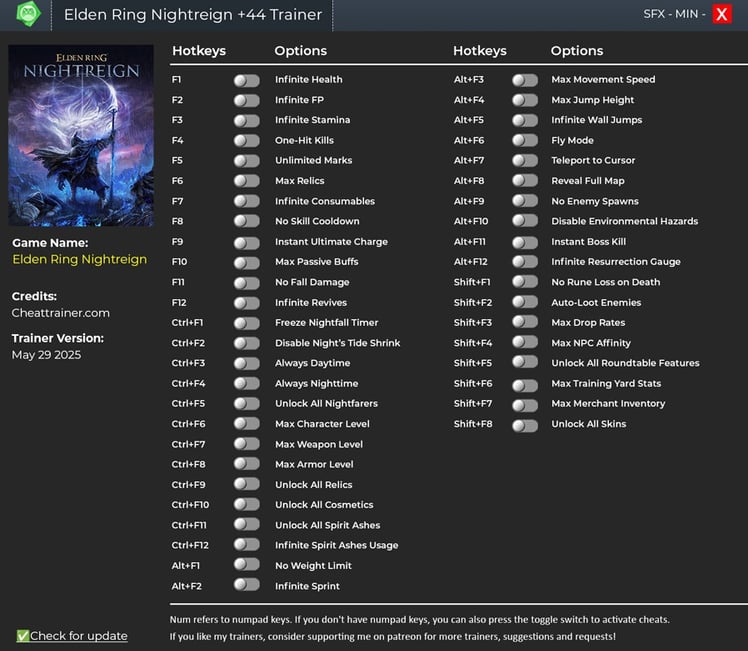Toggle Unlock All Spirit Ashes
The height and width of the screenshot is (651, 748).
[x=247, y=525]
